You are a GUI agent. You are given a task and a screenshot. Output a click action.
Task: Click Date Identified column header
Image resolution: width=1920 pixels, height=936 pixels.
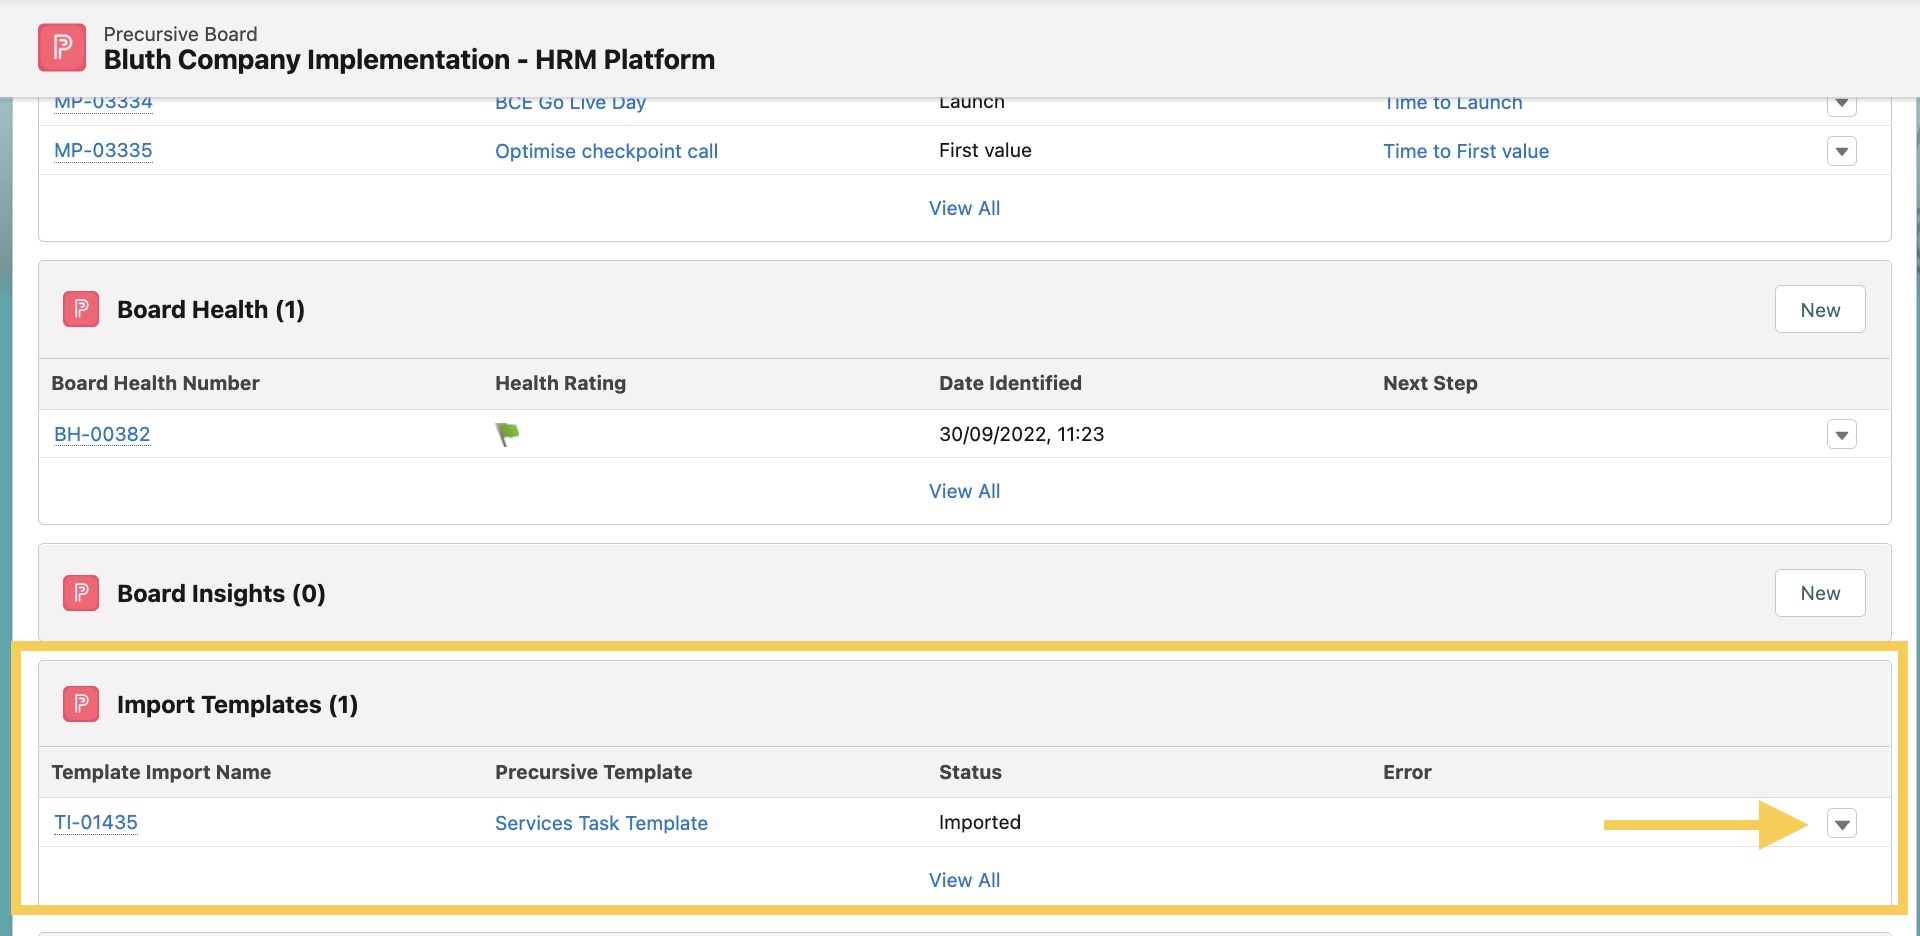(1010, 383)
